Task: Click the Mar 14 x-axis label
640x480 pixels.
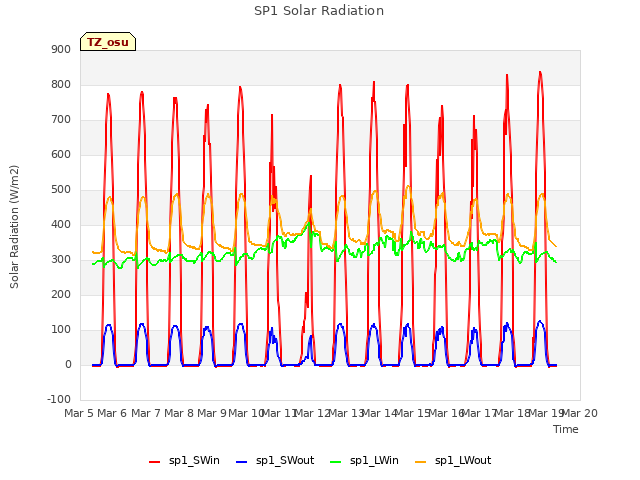Action: click(380, 413)
